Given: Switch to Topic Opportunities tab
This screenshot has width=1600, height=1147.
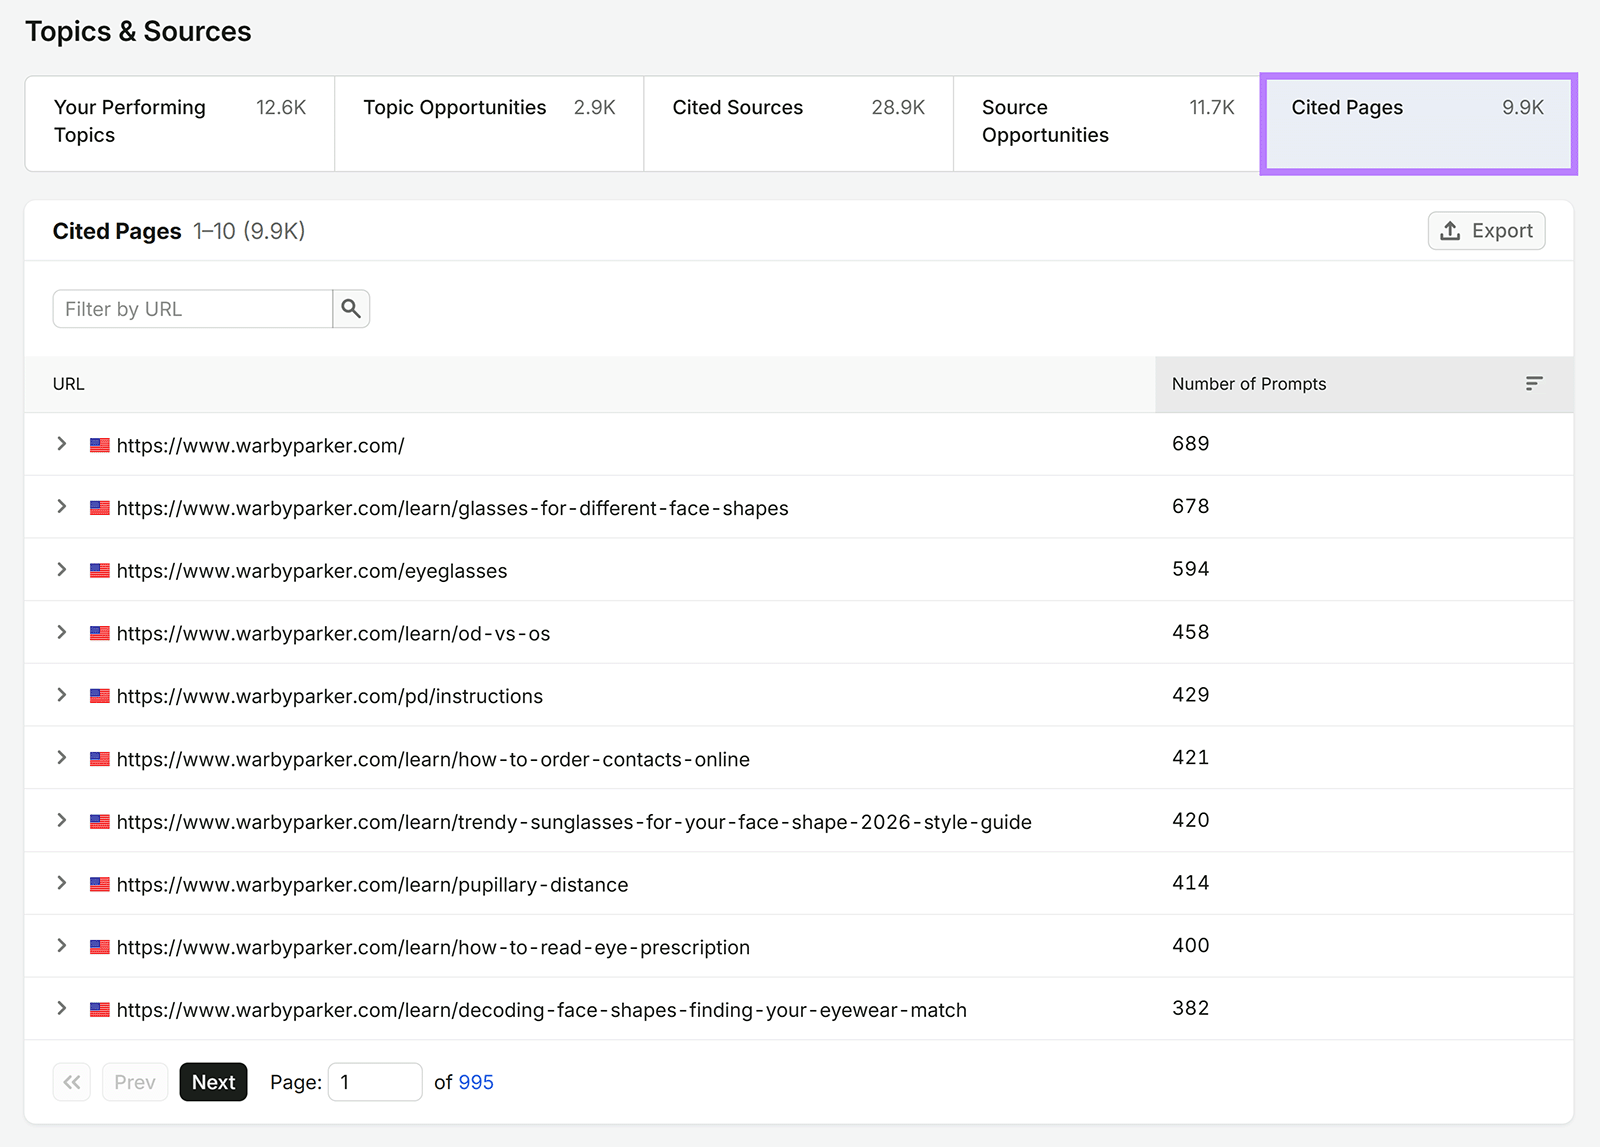Looking at the screenshot, I should 489,123.
